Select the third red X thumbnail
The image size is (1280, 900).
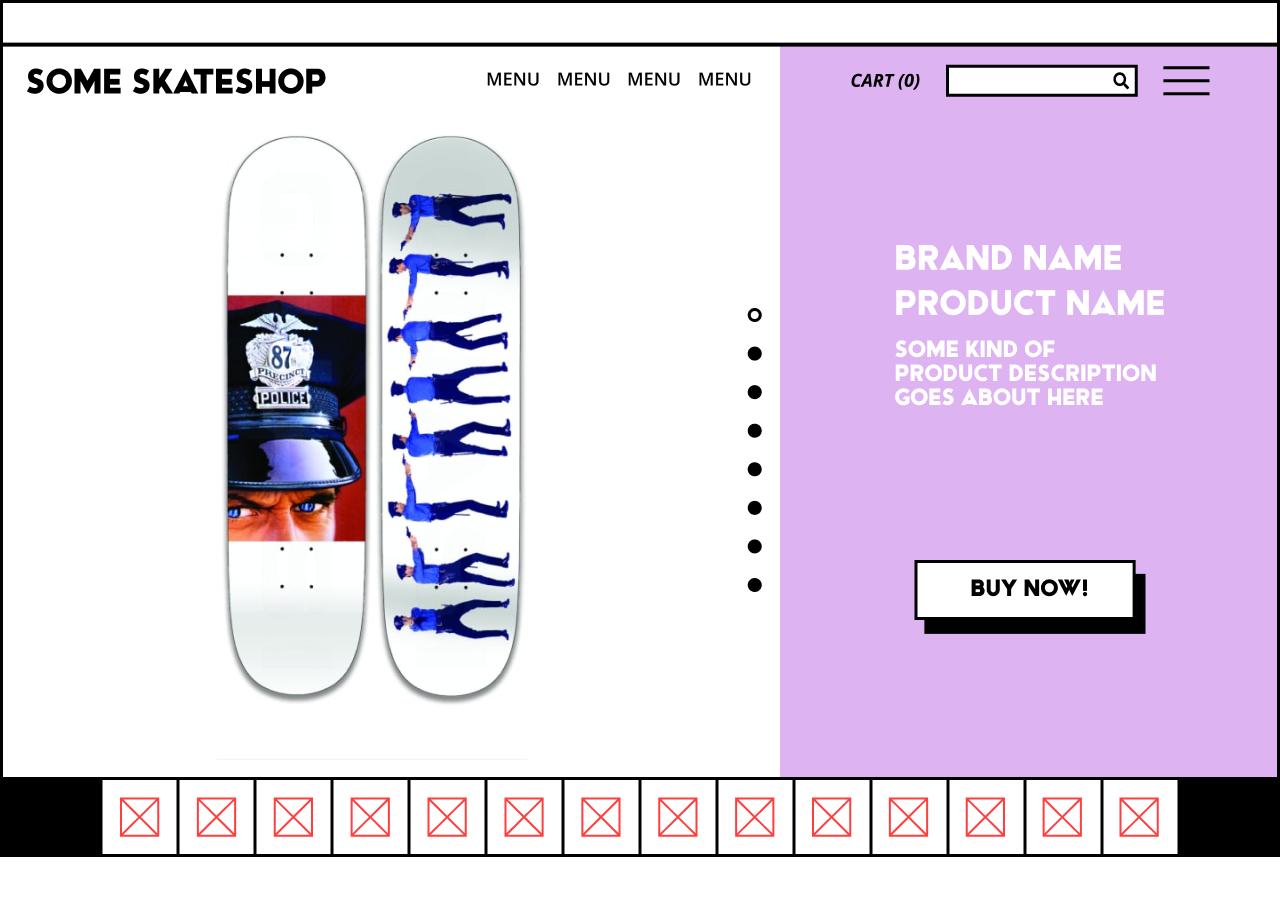pos(293,817)
